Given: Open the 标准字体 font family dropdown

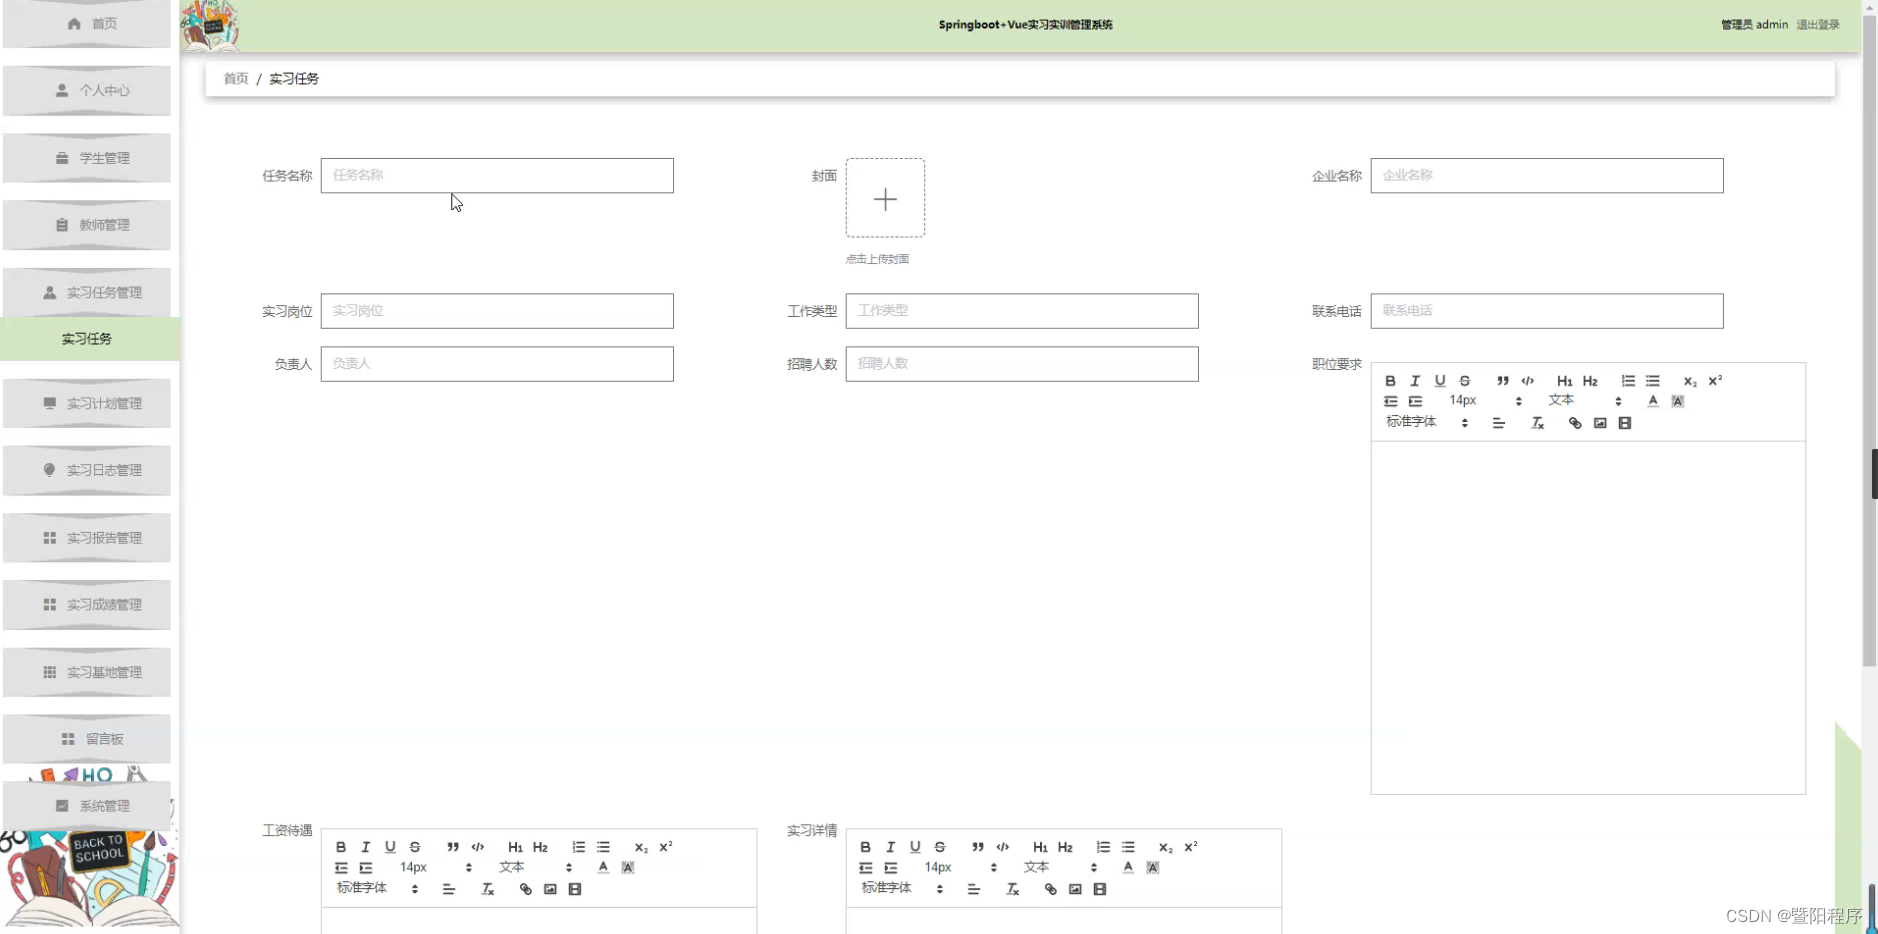Looking at the screenshot, I should click(1411, 422).
